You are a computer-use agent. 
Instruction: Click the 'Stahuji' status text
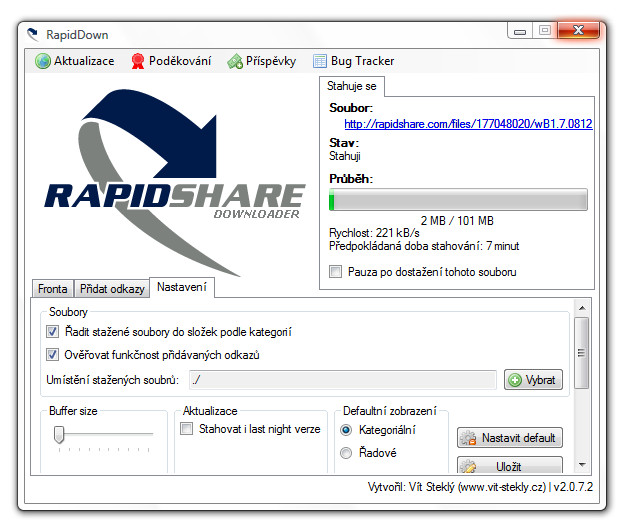click(345, 156)
